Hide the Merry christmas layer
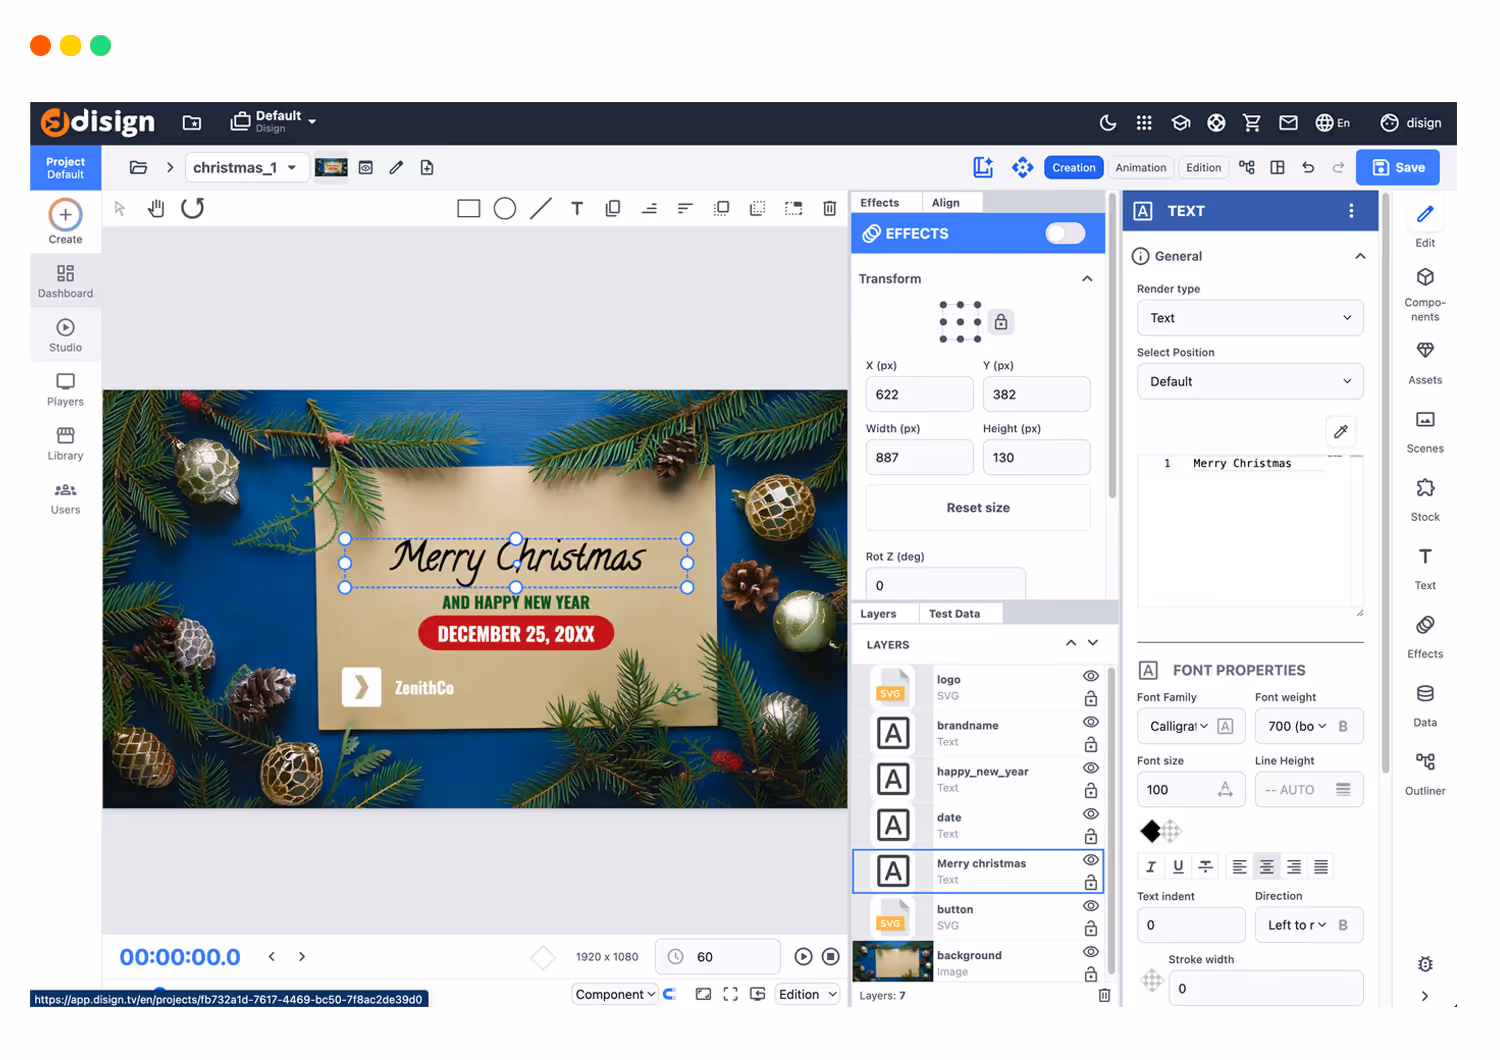This screenshot has height=1060, width=1500. 1091,860
